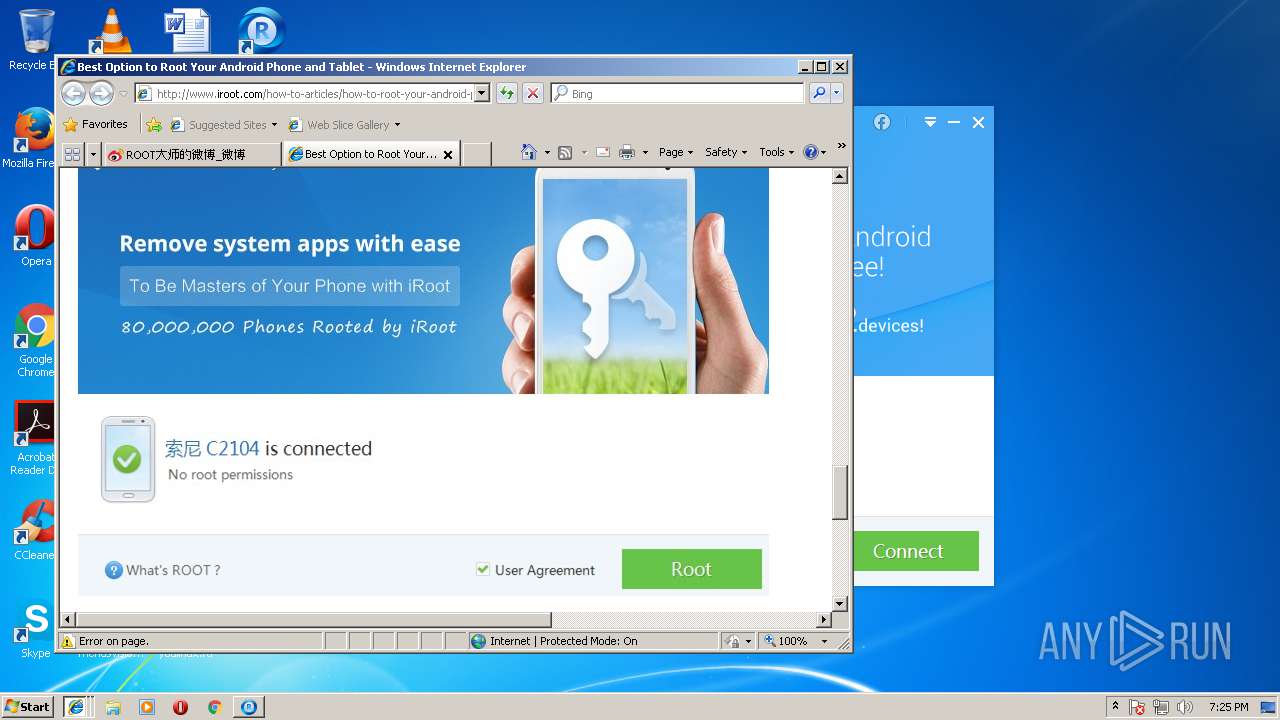Expand search provider dropdown arrow
Viewport: 1280px width, 720px height.
(837, 93)
